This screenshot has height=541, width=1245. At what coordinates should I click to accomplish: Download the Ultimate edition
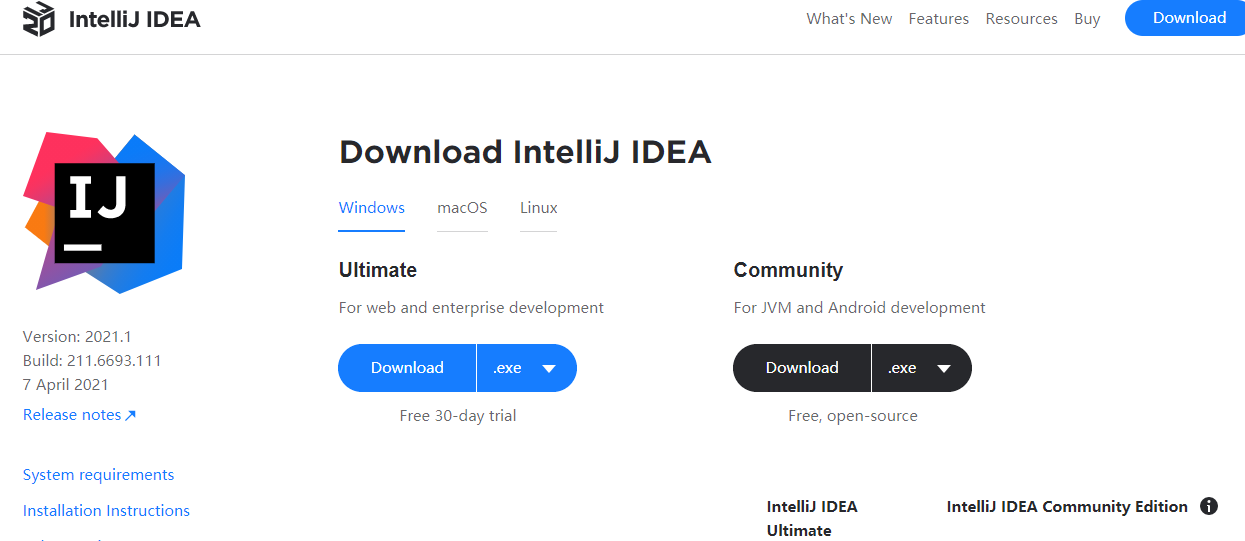tap(407, 368)
